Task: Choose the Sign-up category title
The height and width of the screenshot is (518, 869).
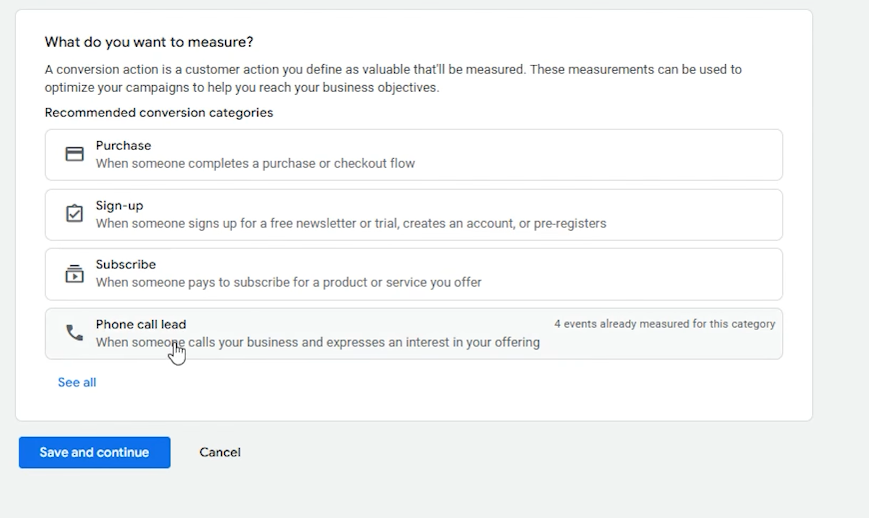Action: (119, 206)
